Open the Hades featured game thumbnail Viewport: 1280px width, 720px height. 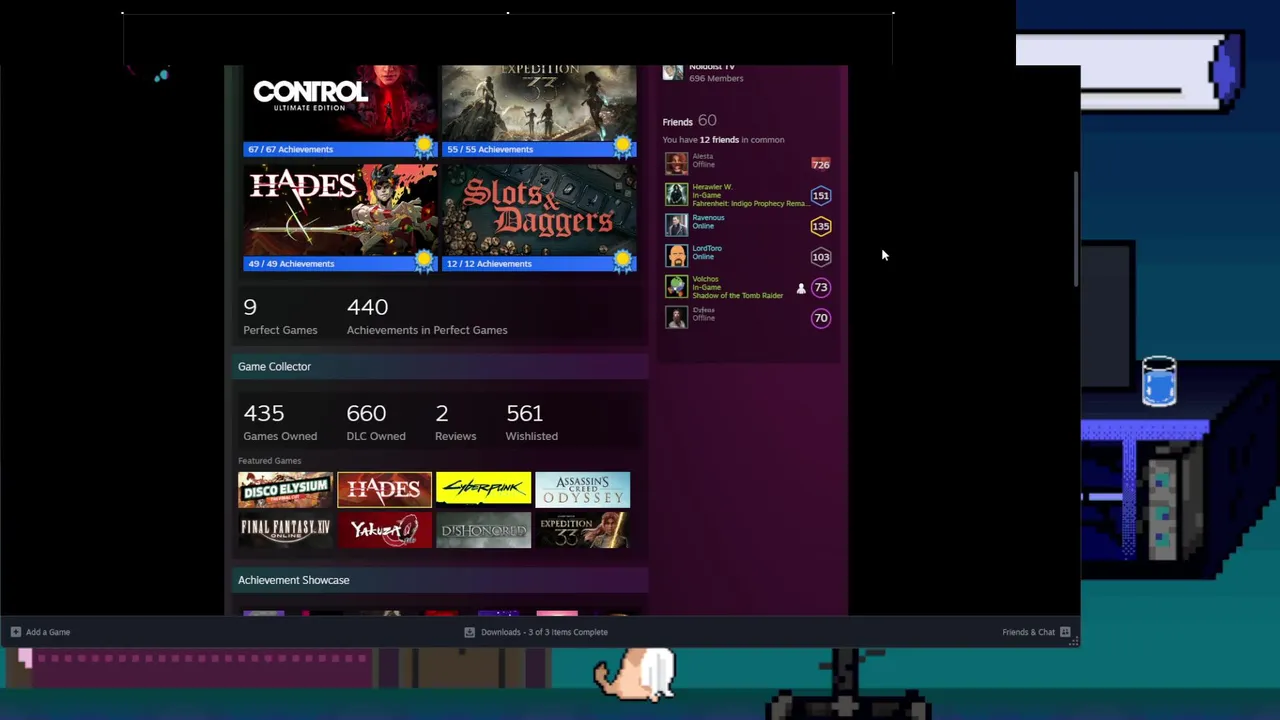384,490
